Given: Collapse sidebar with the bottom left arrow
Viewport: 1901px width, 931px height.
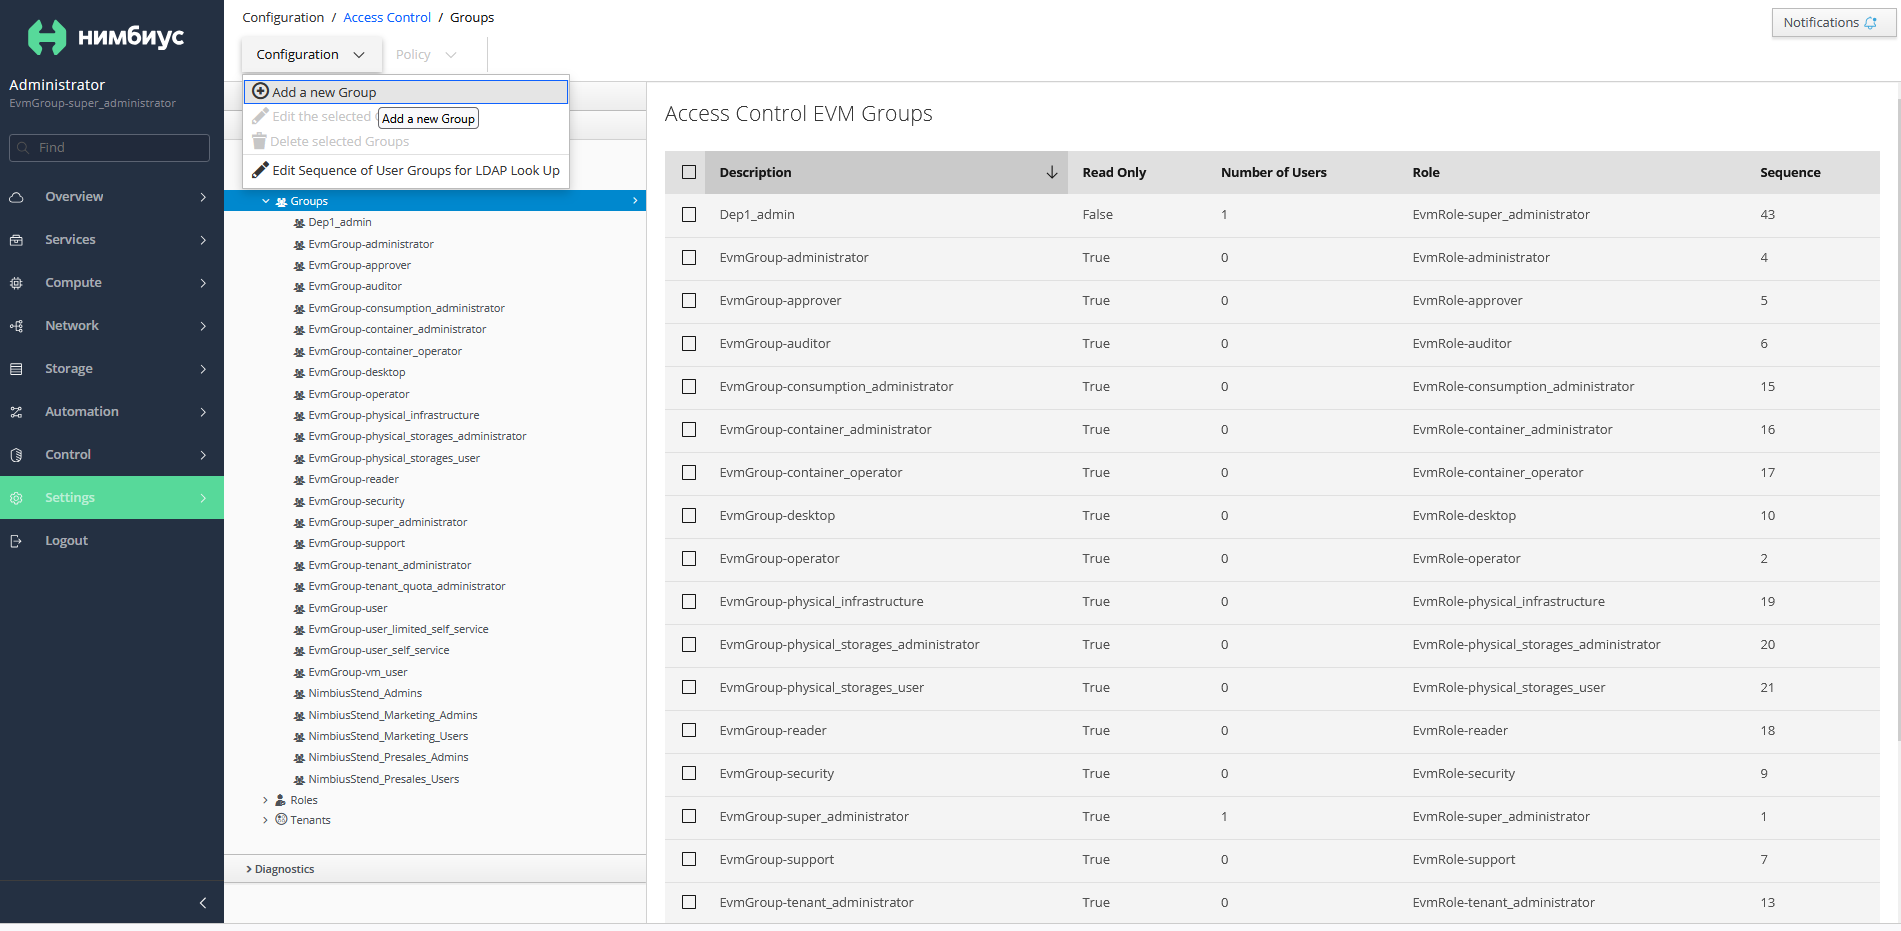Looking at the screenshot, I should coord(203,903).
